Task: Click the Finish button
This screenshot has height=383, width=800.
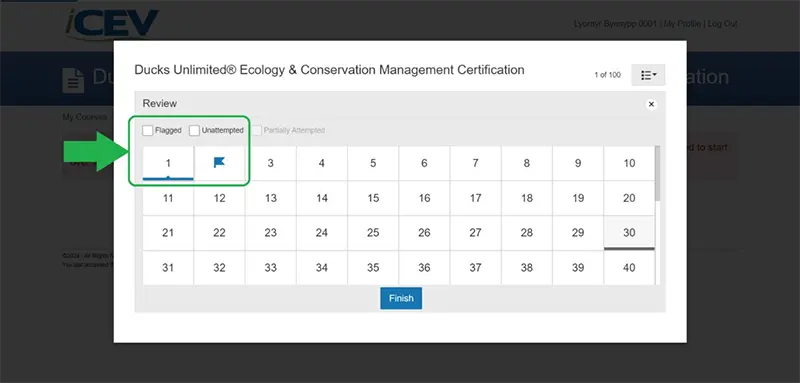Action: (x=401, y=298)
